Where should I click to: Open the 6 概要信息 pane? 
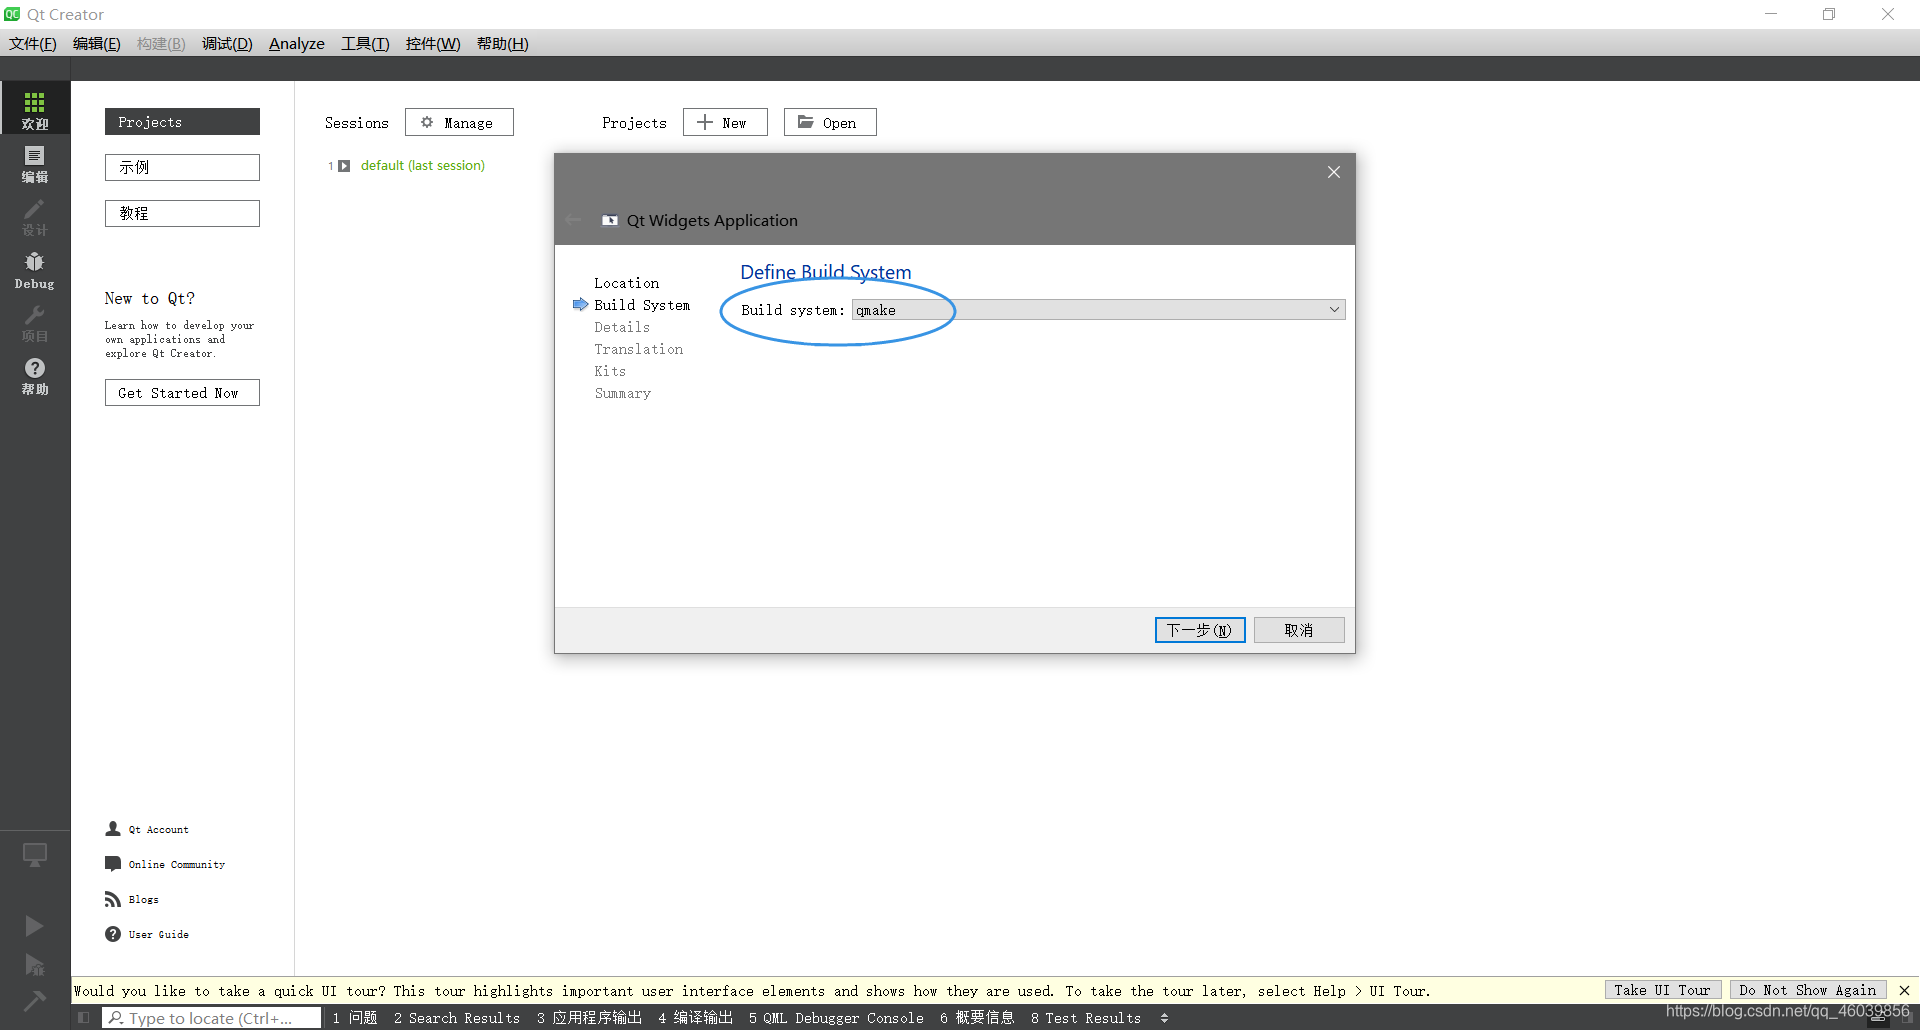tap(977, 1018)
